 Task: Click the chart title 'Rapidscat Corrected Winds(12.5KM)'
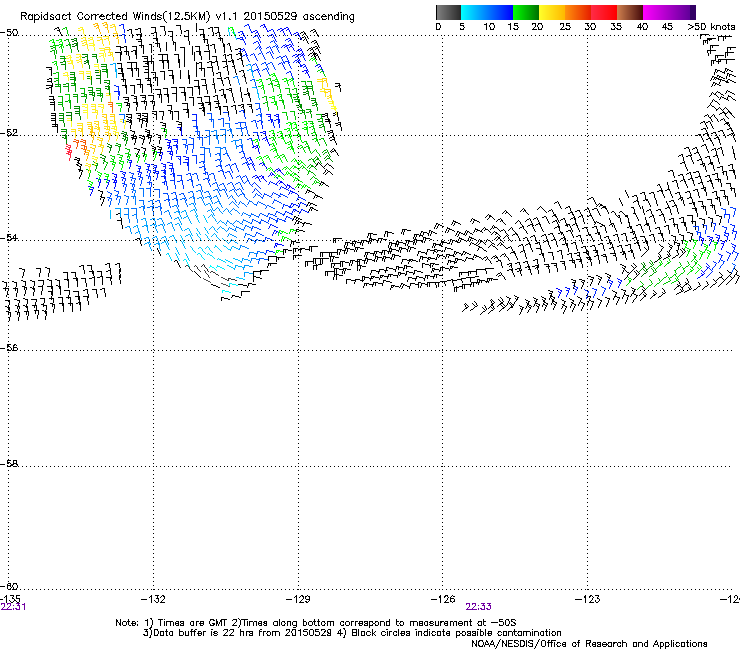tap(115, 17)
